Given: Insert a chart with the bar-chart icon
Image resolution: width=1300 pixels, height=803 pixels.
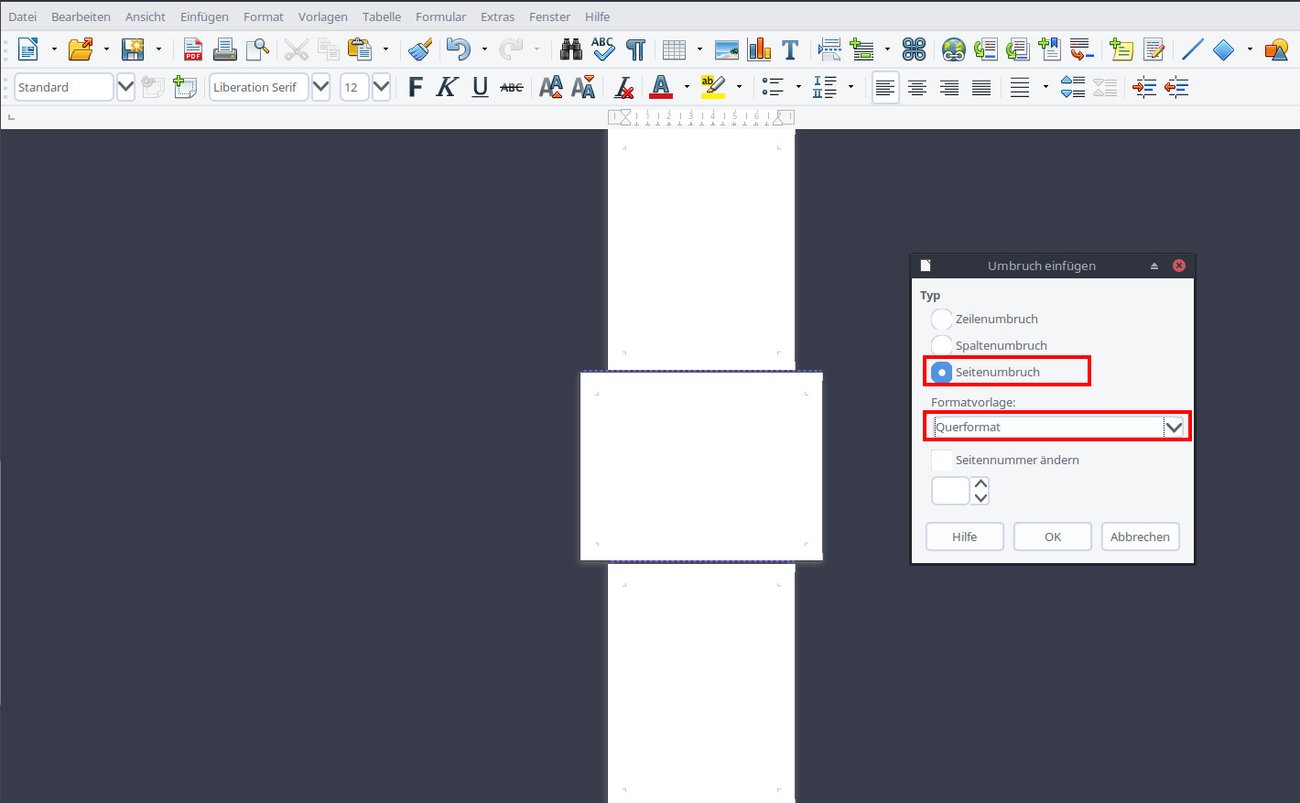Looking at the screenshot, I should tap(759, 48).
